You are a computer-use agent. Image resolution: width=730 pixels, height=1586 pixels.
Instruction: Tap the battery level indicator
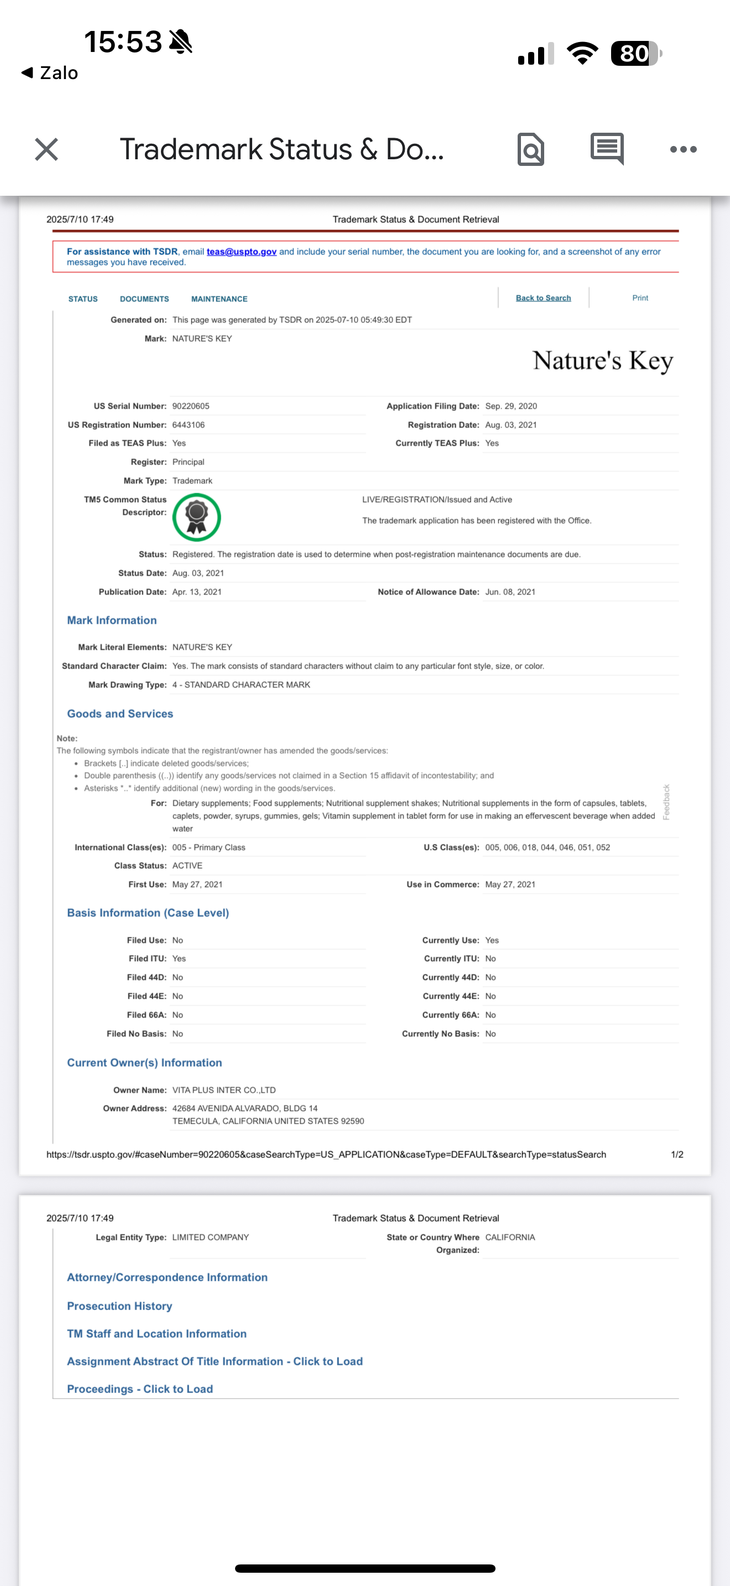[636, 54]
